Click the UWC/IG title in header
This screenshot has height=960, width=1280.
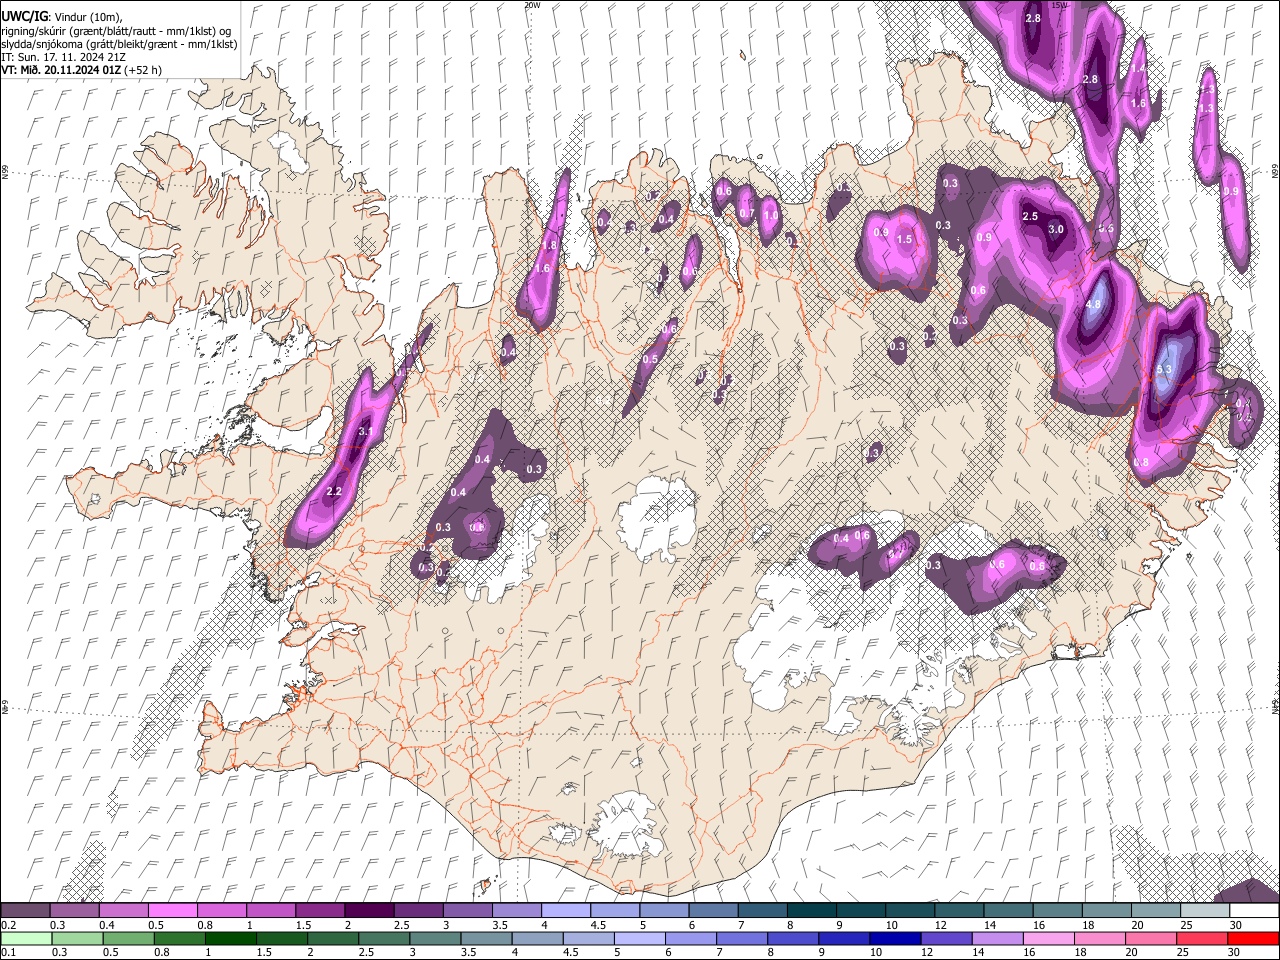24,16
